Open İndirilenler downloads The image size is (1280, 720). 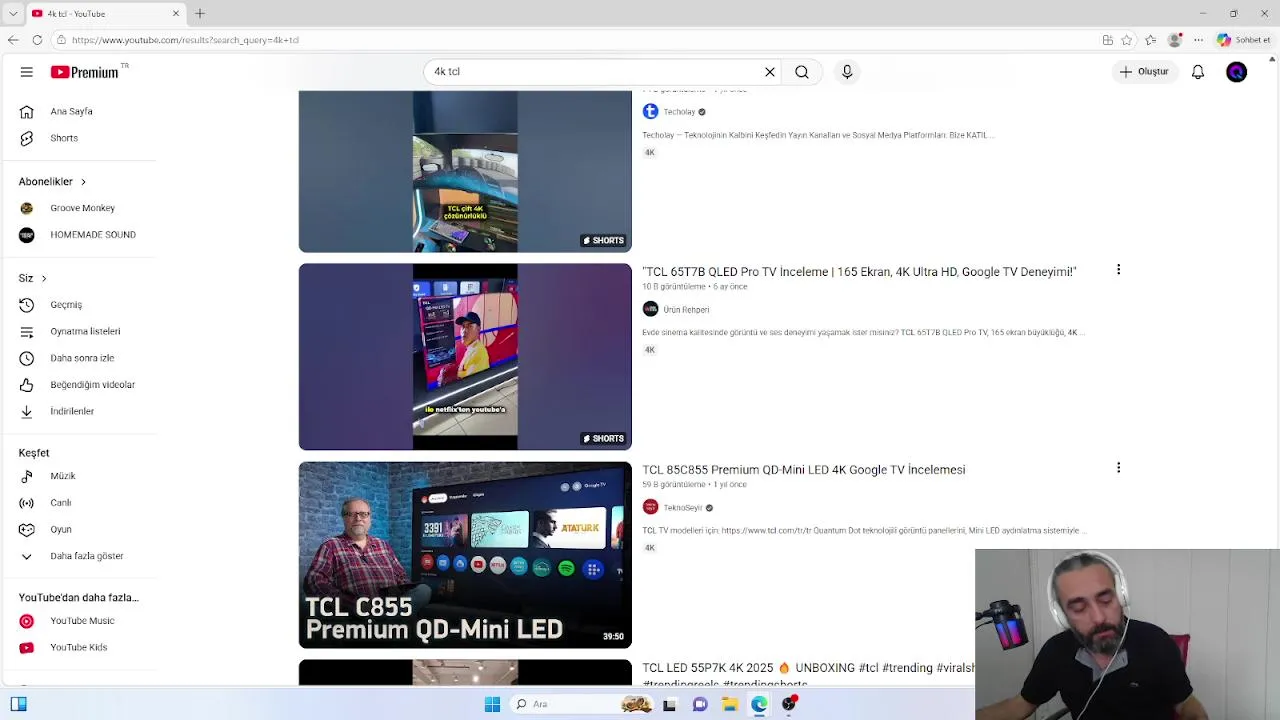pos(72,411)
